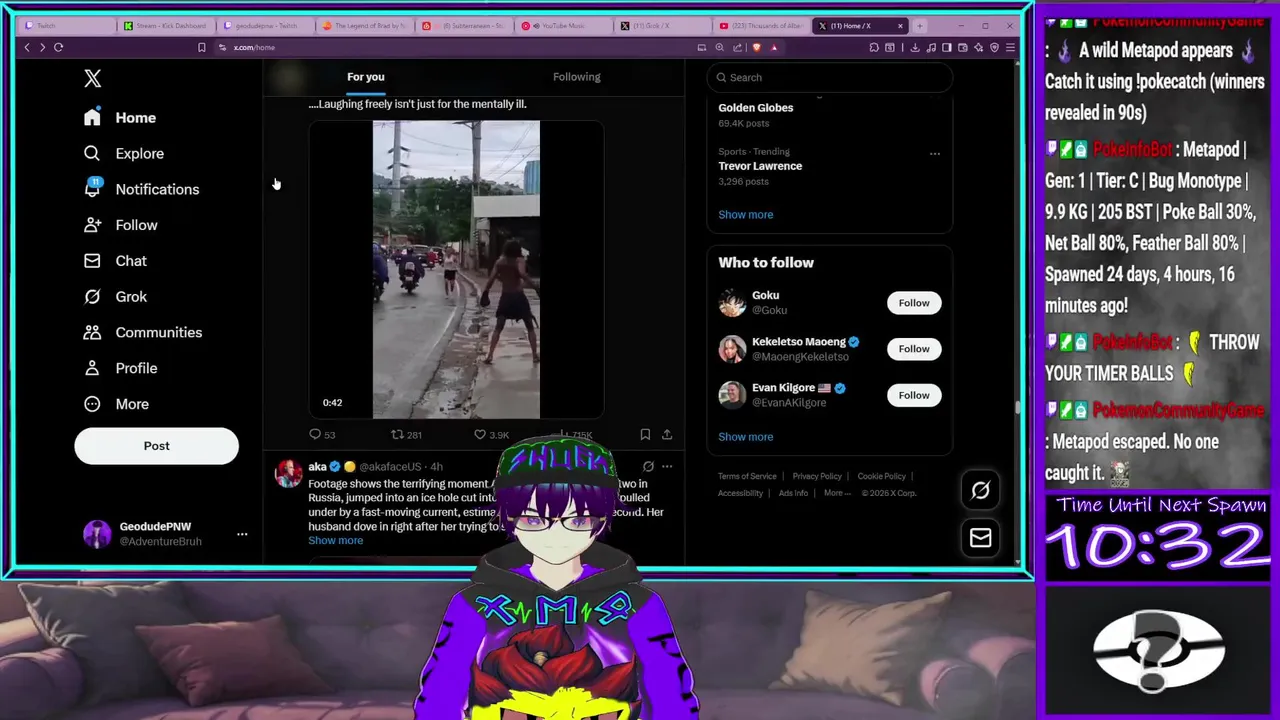Show more Who to follow suggestions
Viewport: 1280px width, 720px height.
click(x=745, y=436)
